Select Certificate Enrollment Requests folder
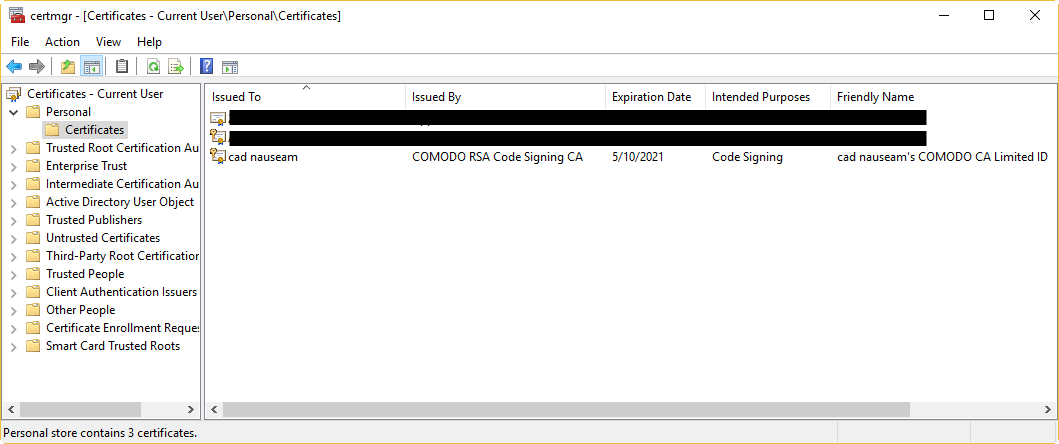The height and width of the screenshot is (444, 1059). [122, 328]
